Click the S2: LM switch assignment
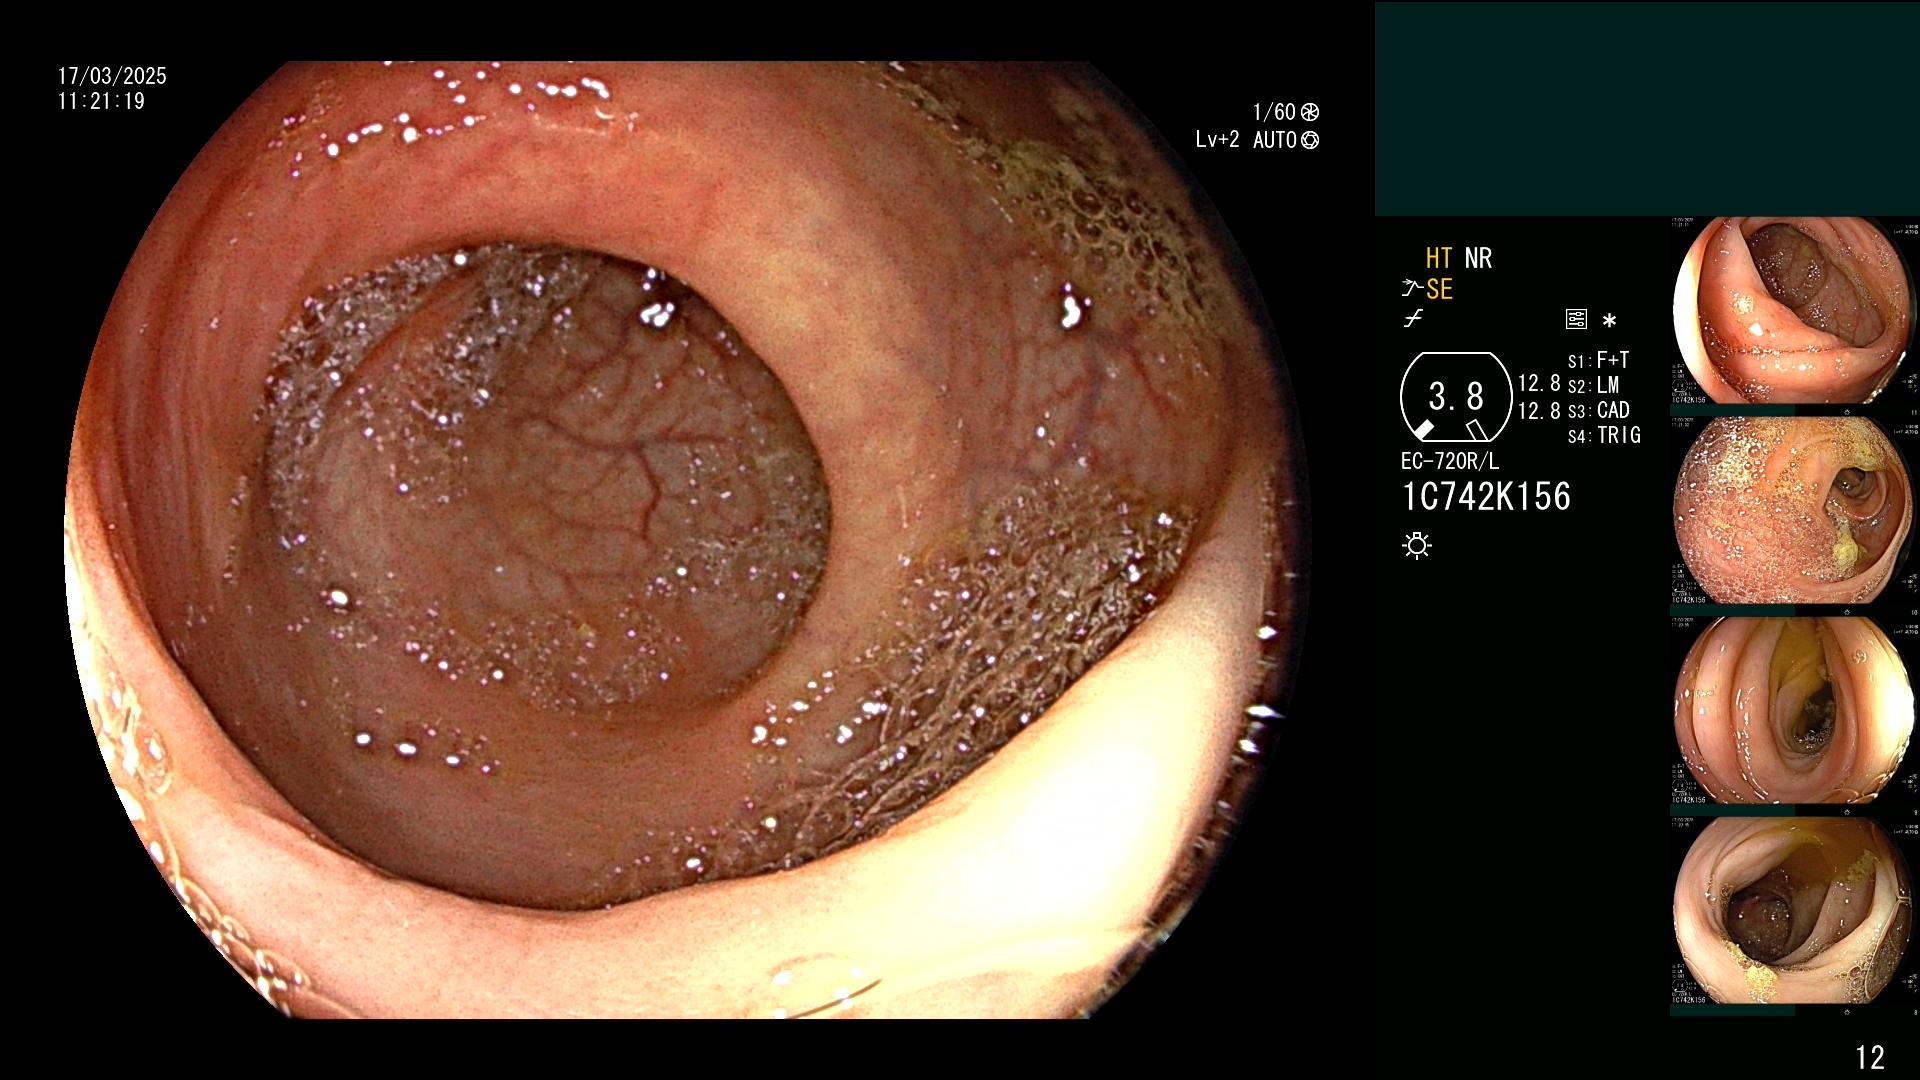The image size is (1920, 1080). click(1593, 385)
